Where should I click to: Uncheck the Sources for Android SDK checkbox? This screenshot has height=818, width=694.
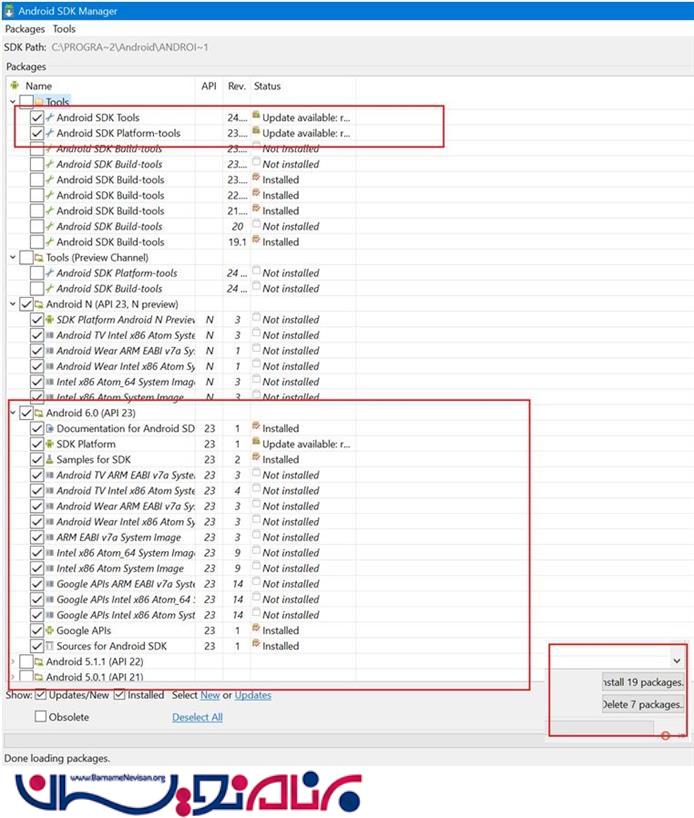pos(37,646)
